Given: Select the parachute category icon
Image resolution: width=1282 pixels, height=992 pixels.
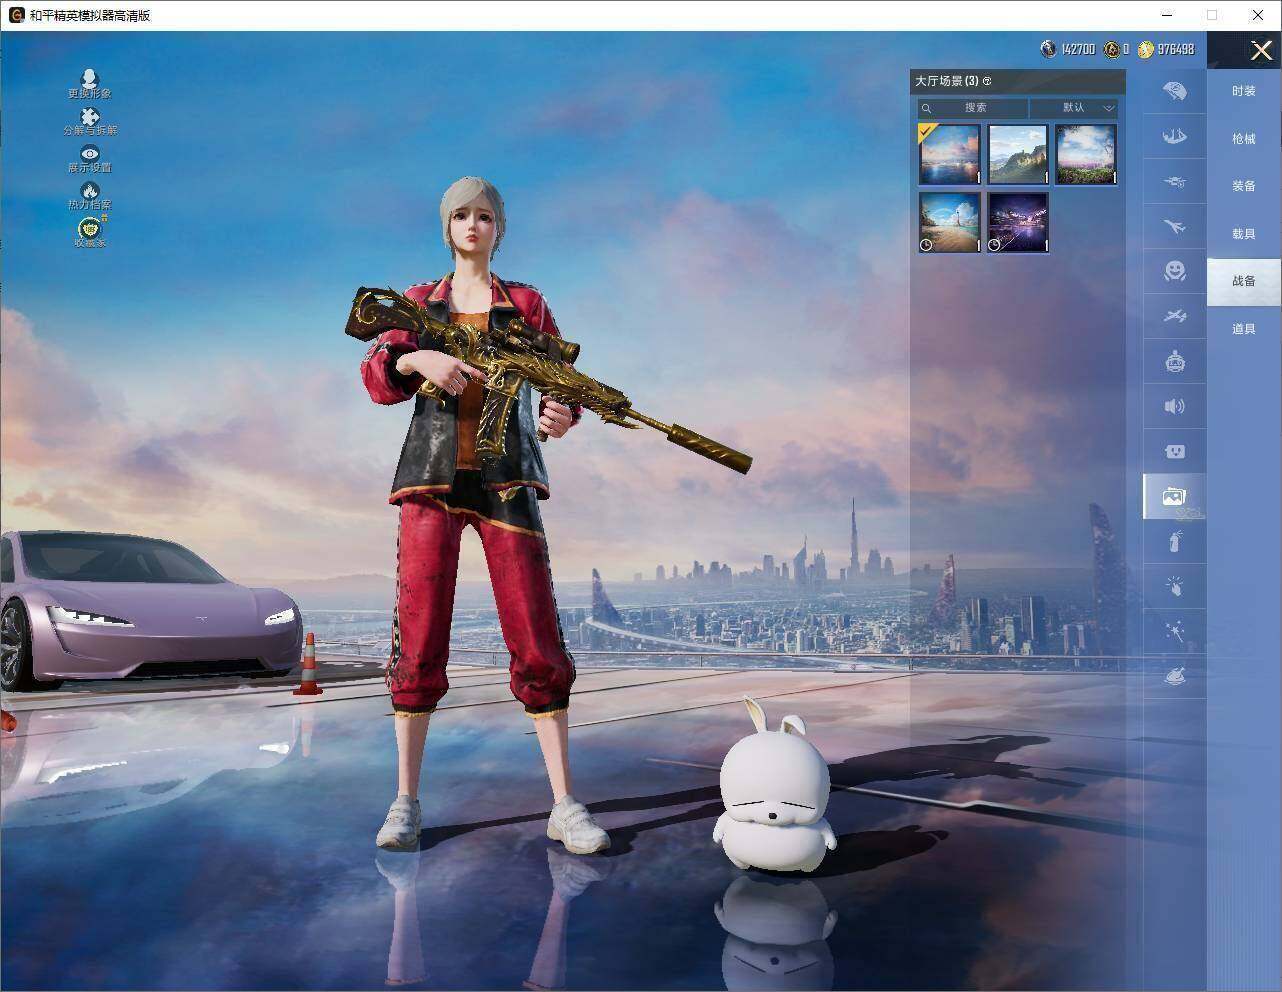Looking at the screenshot, I should click(1175, 91).
